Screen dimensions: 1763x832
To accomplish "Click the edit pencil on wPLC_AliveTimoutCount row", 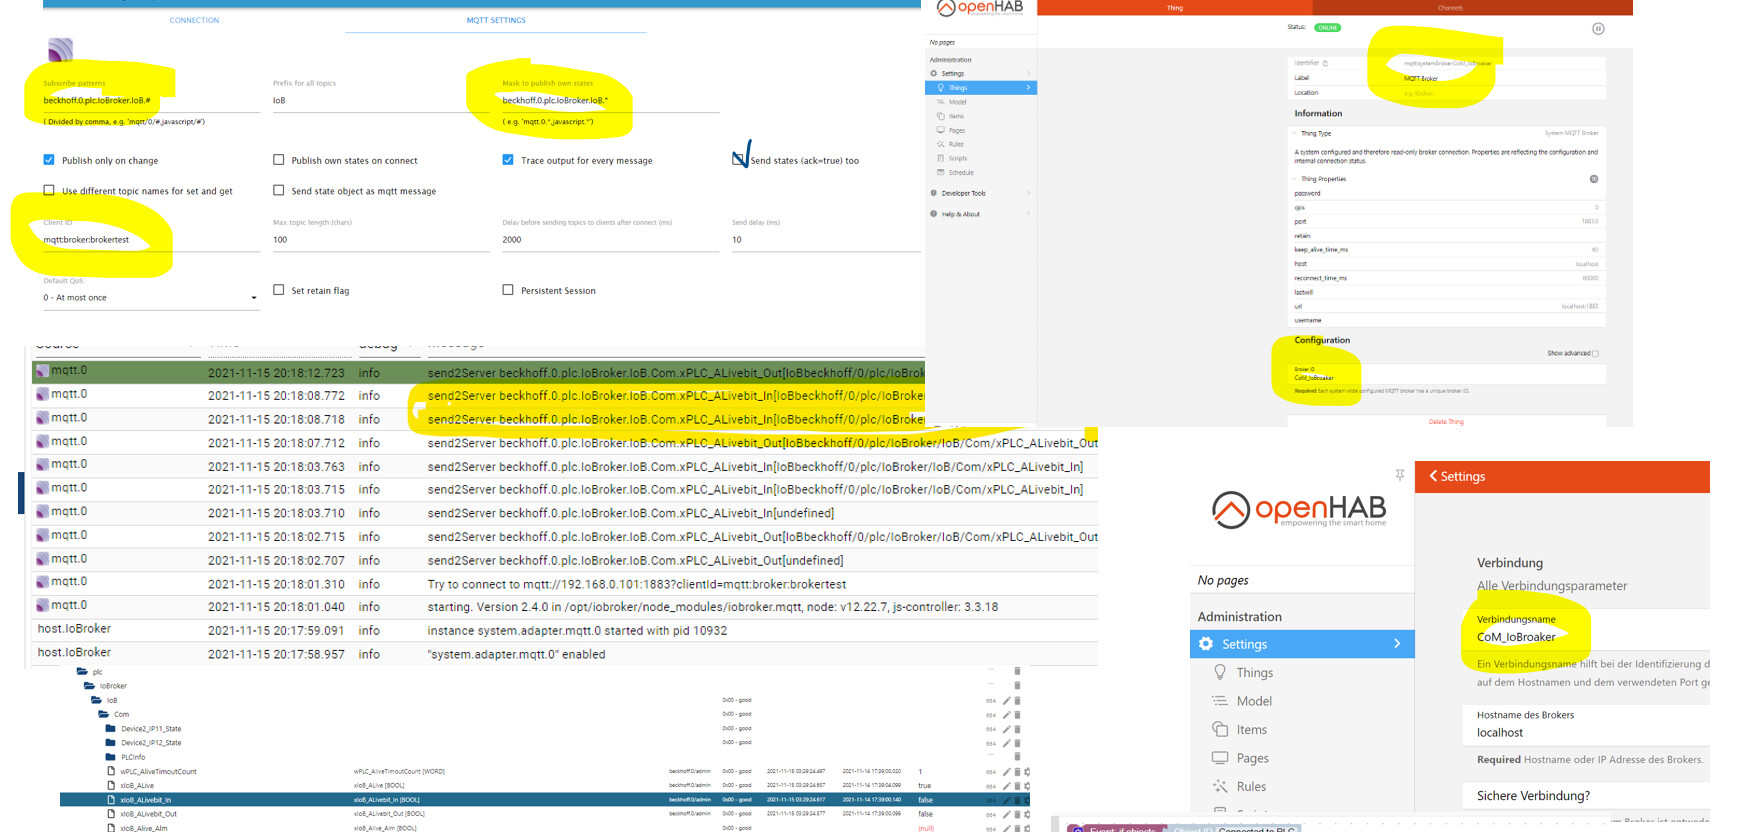I will (x=1007, y=771).
